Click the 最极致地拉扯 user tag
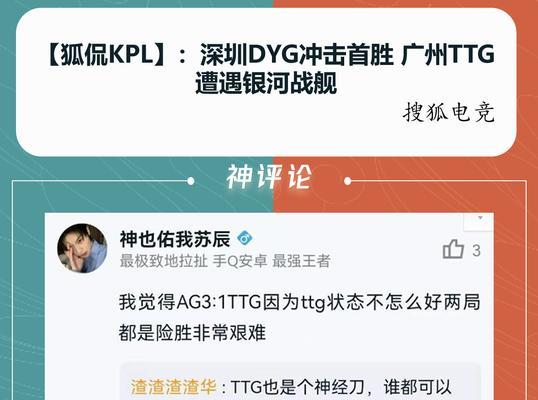Viewport: 538px width, 400px height. point(164,261)
